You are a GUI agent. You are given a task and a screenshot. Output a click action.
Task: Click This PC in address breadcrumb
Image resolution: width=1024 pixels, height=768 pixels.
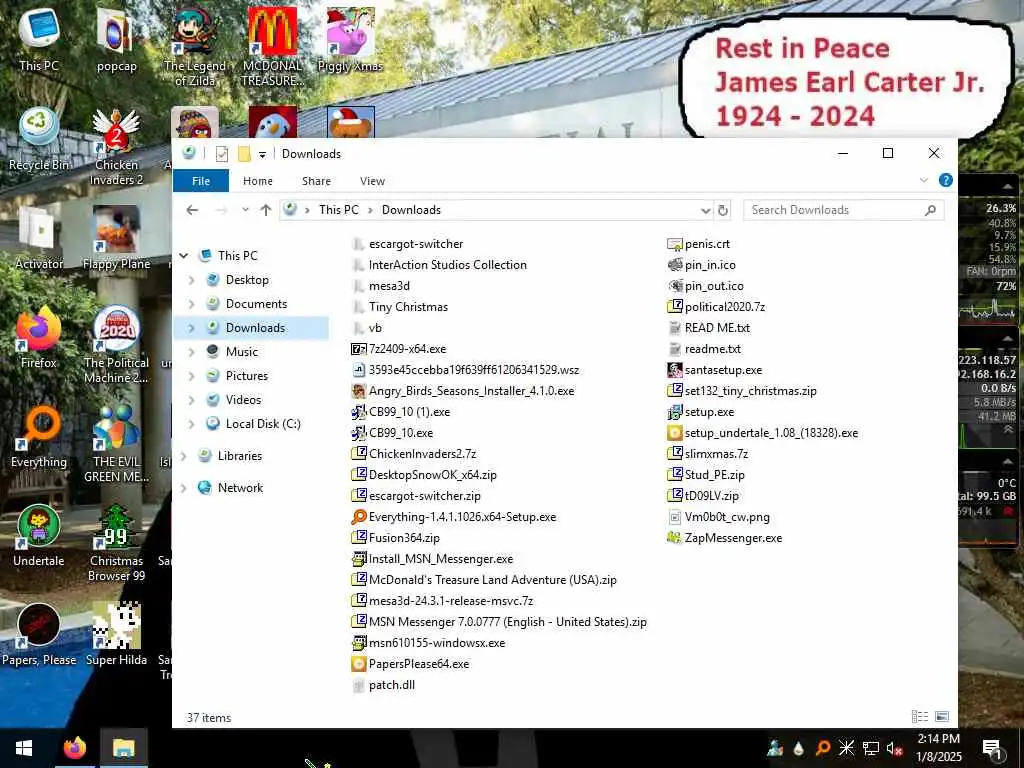[338, 210]
